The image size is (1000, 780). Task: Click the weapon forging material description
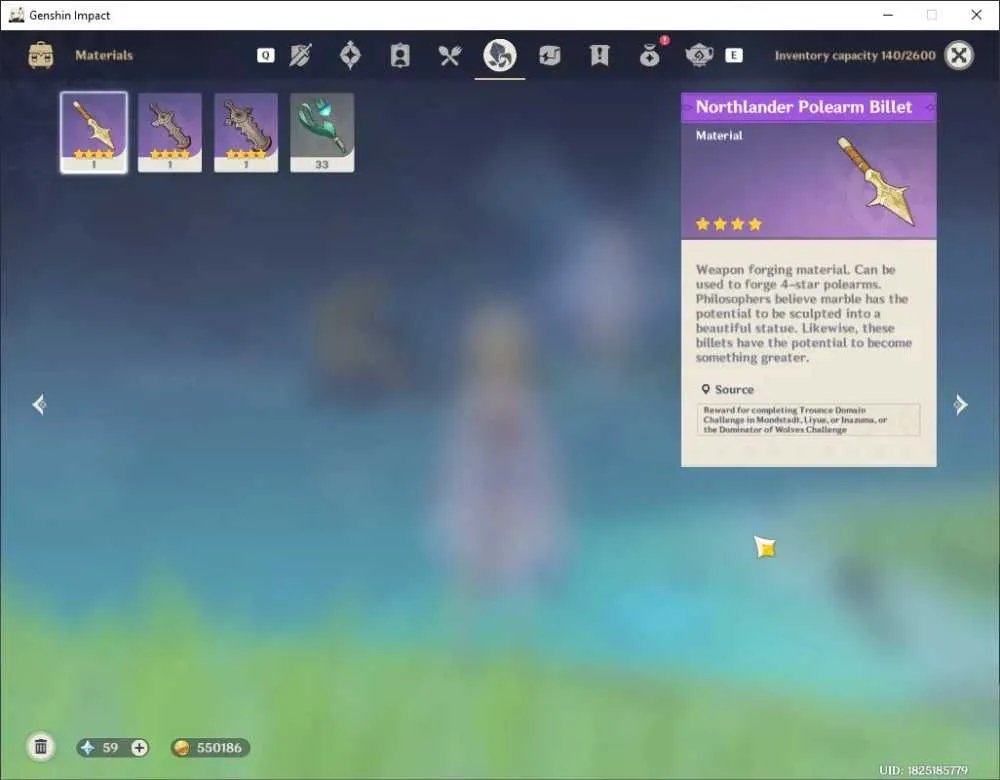804,313
